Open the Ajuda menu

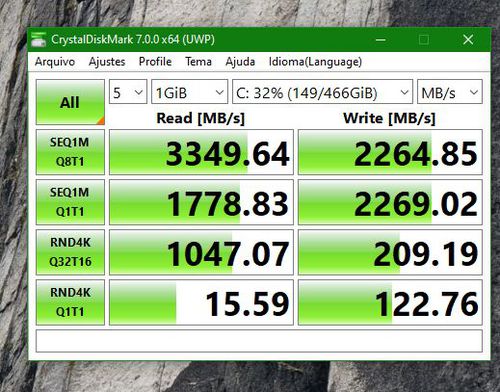pos(240,62)
